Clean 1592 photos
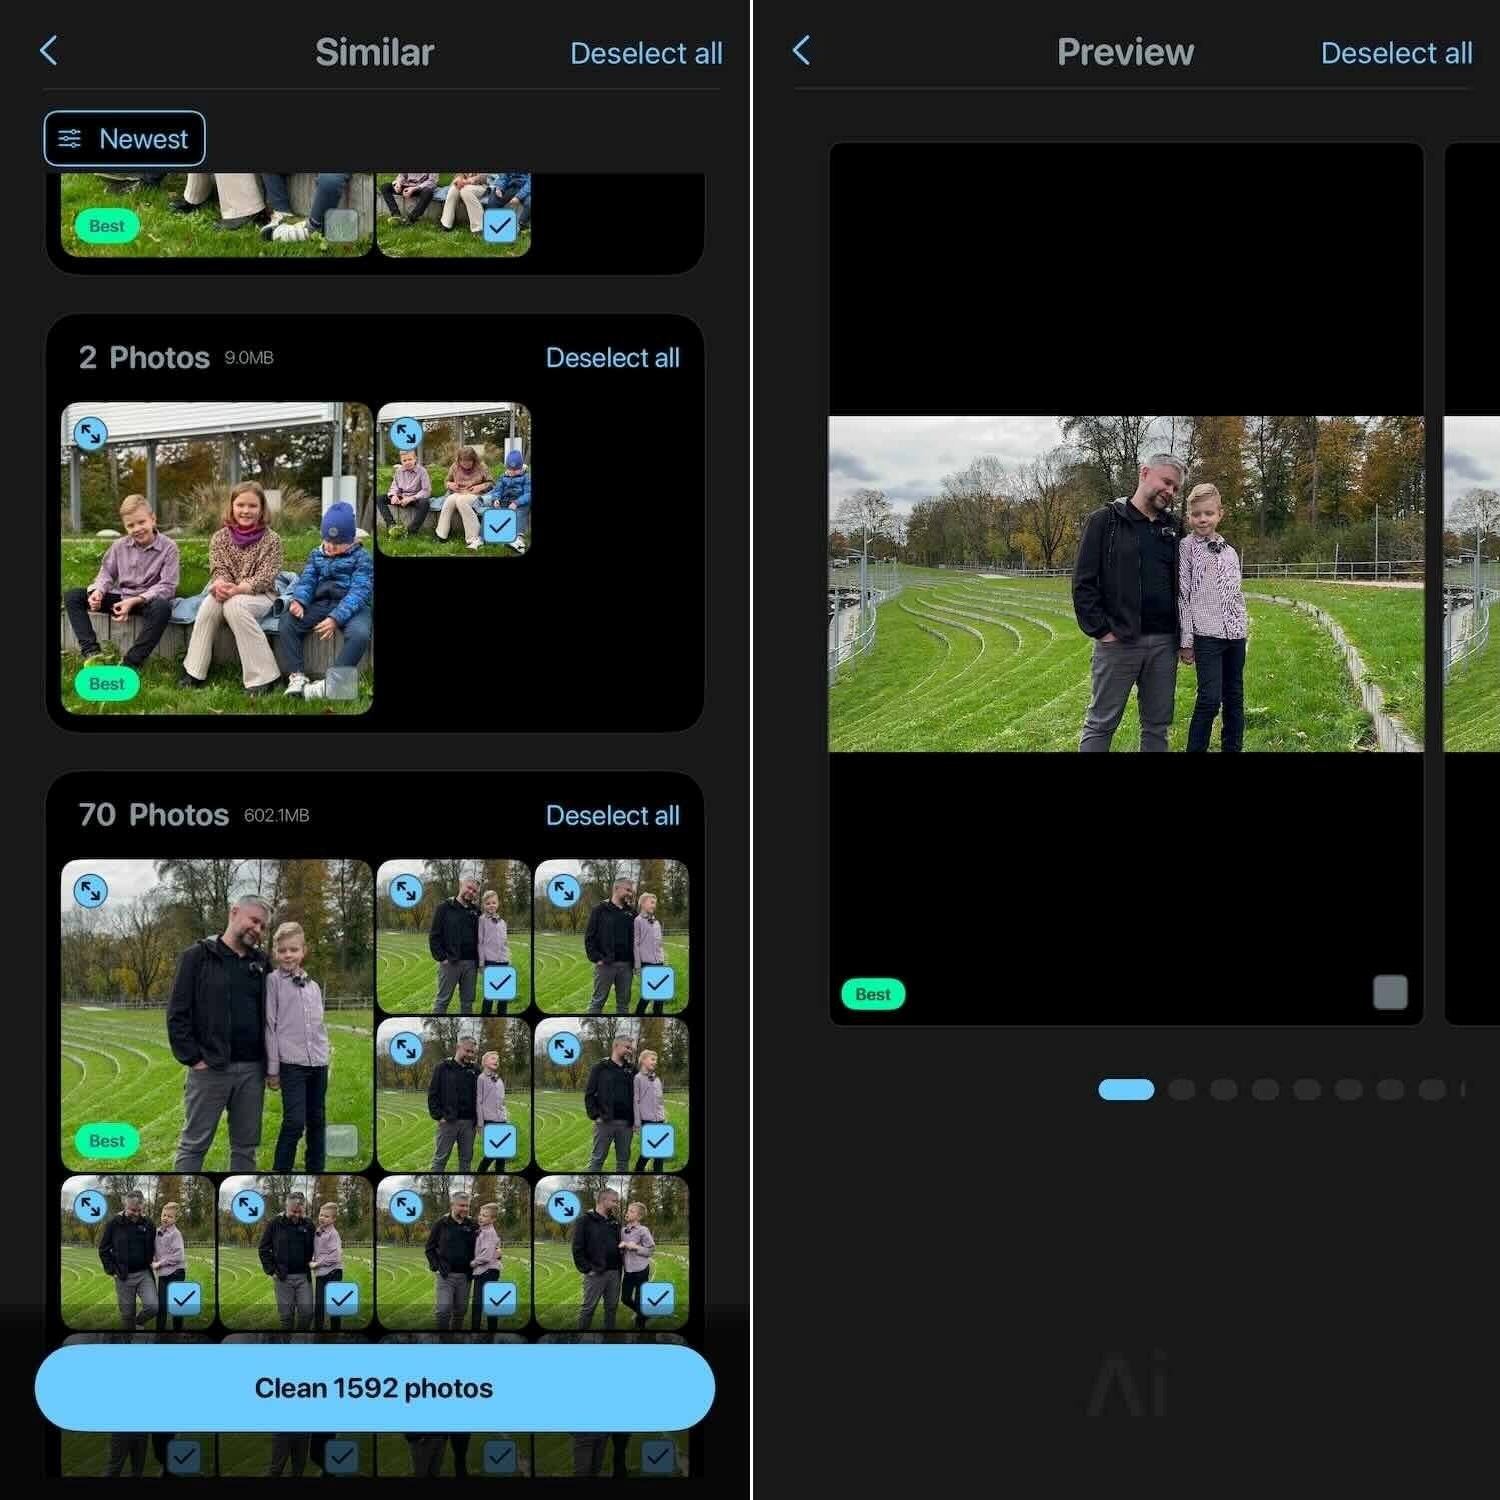 click(x=374, y=1388)
